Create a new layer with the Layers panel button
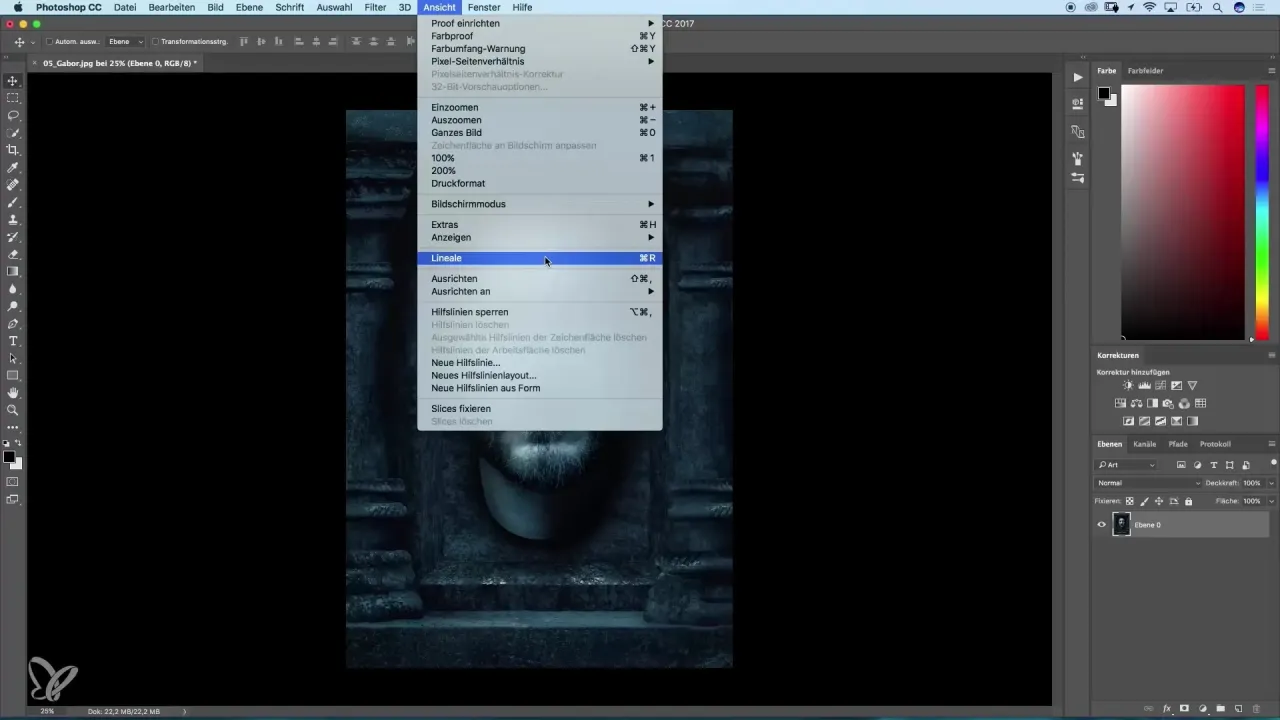Screen dimensions: 1280x720 (1238, 707)
